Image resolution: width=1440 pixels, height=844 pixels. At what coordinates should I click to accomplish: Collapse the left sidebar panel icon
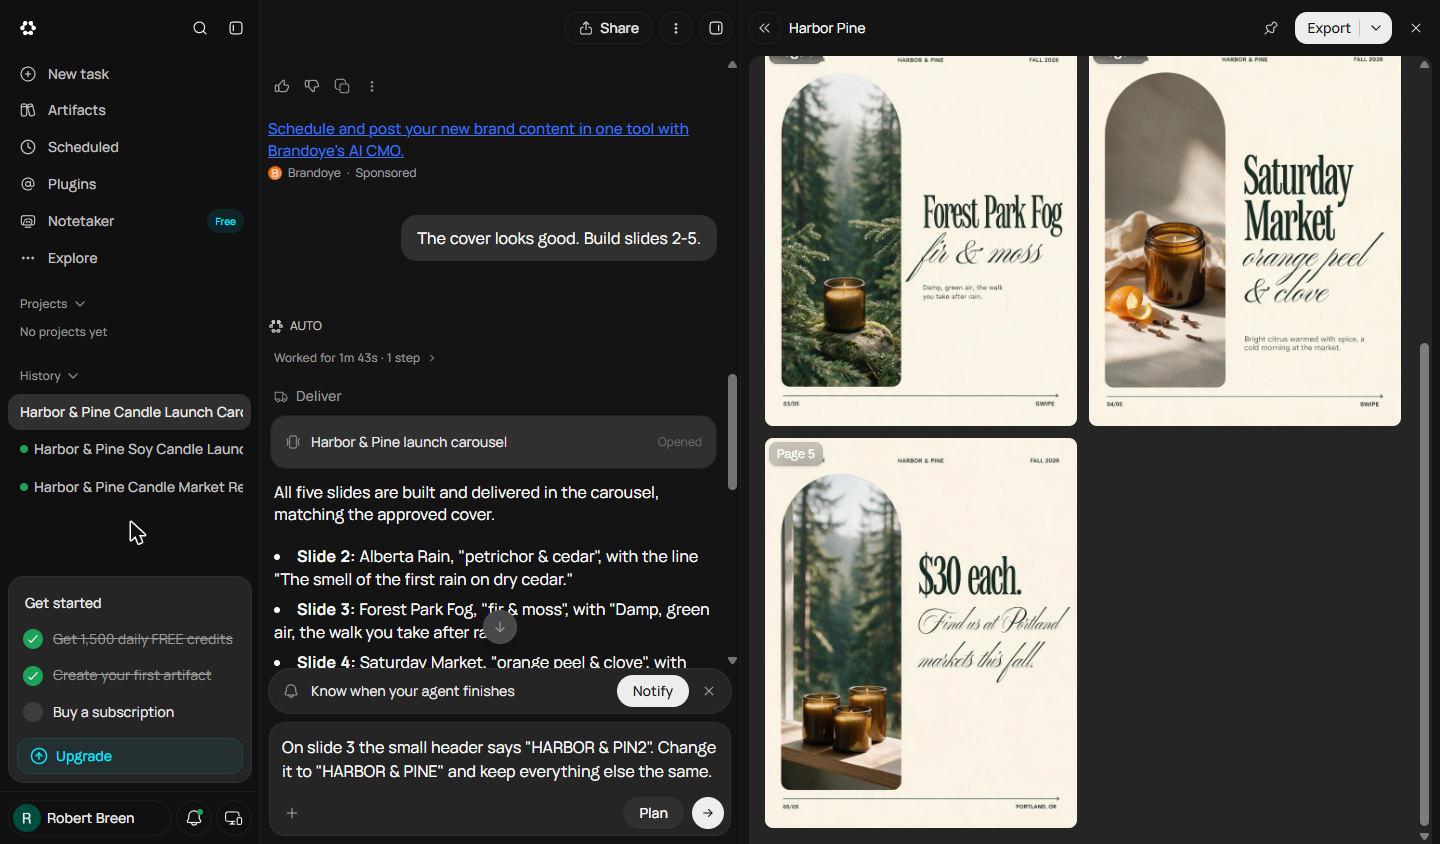[x=236, y=28]
